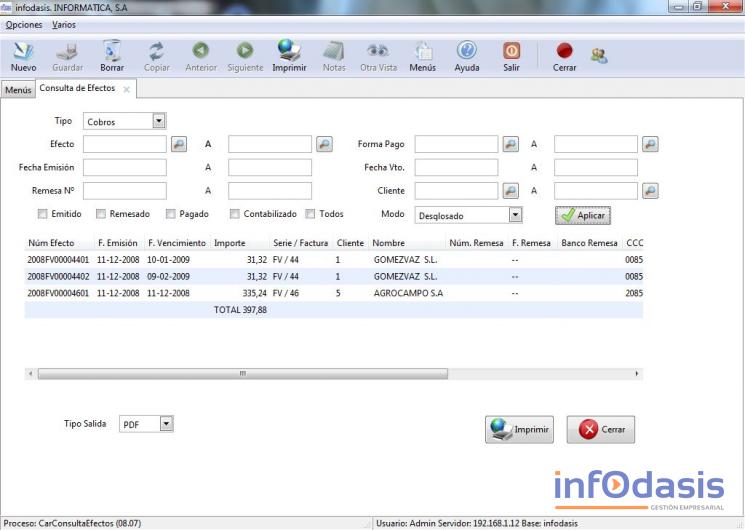Screen dimensions: 745x530
Task: Open Ayuda help icon
Action: click(x=466, y=51)
